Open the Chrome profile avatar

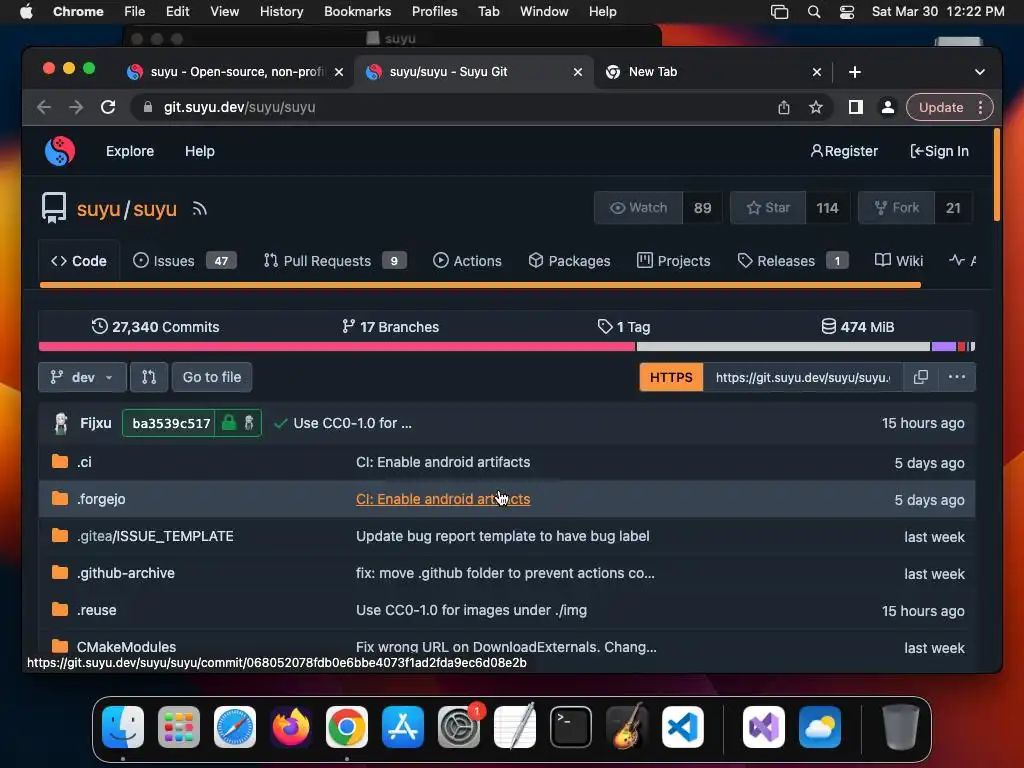coord(888,107)
